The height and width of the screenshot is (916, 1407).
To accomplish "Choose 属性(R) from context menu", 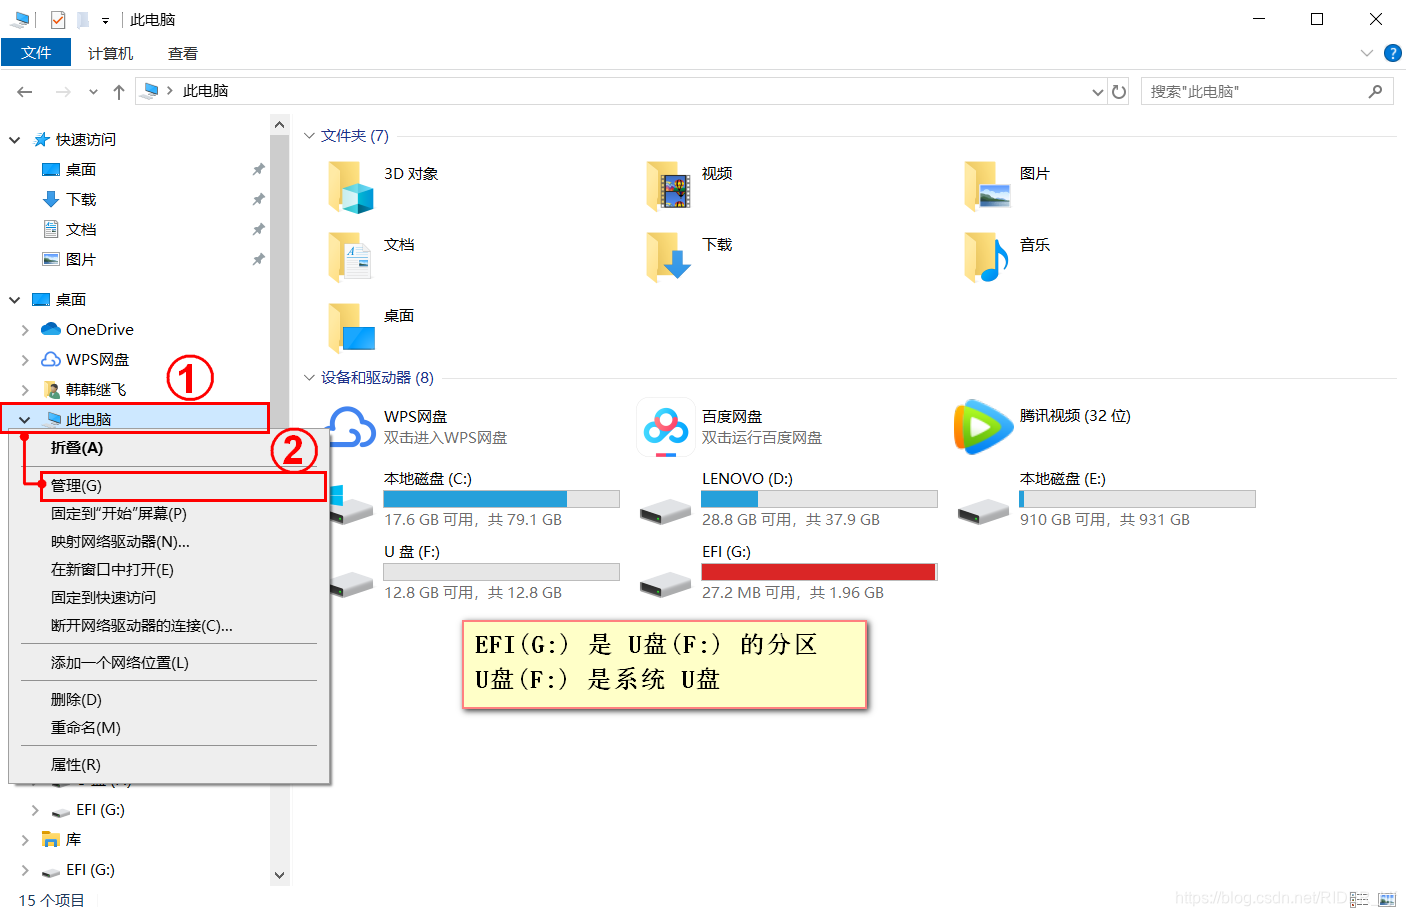I will point(170,765).
